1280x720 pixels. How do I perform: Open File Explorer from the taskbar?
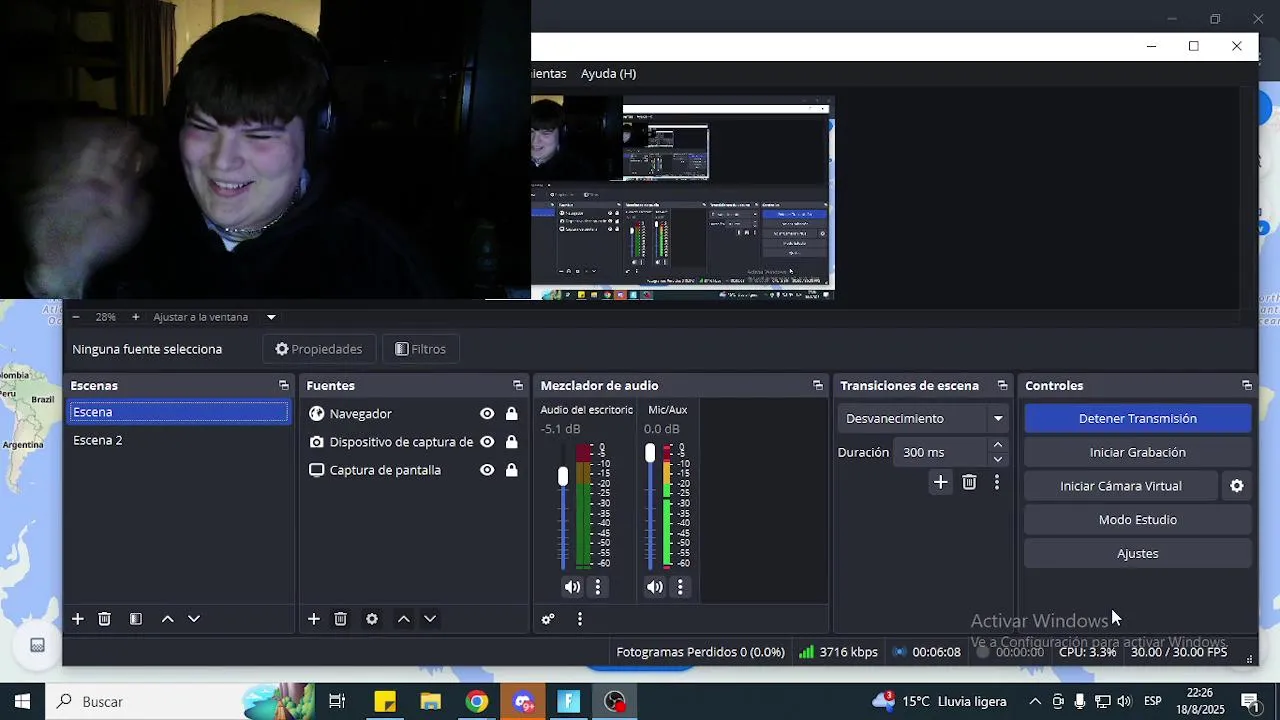[x=431, y=702]
